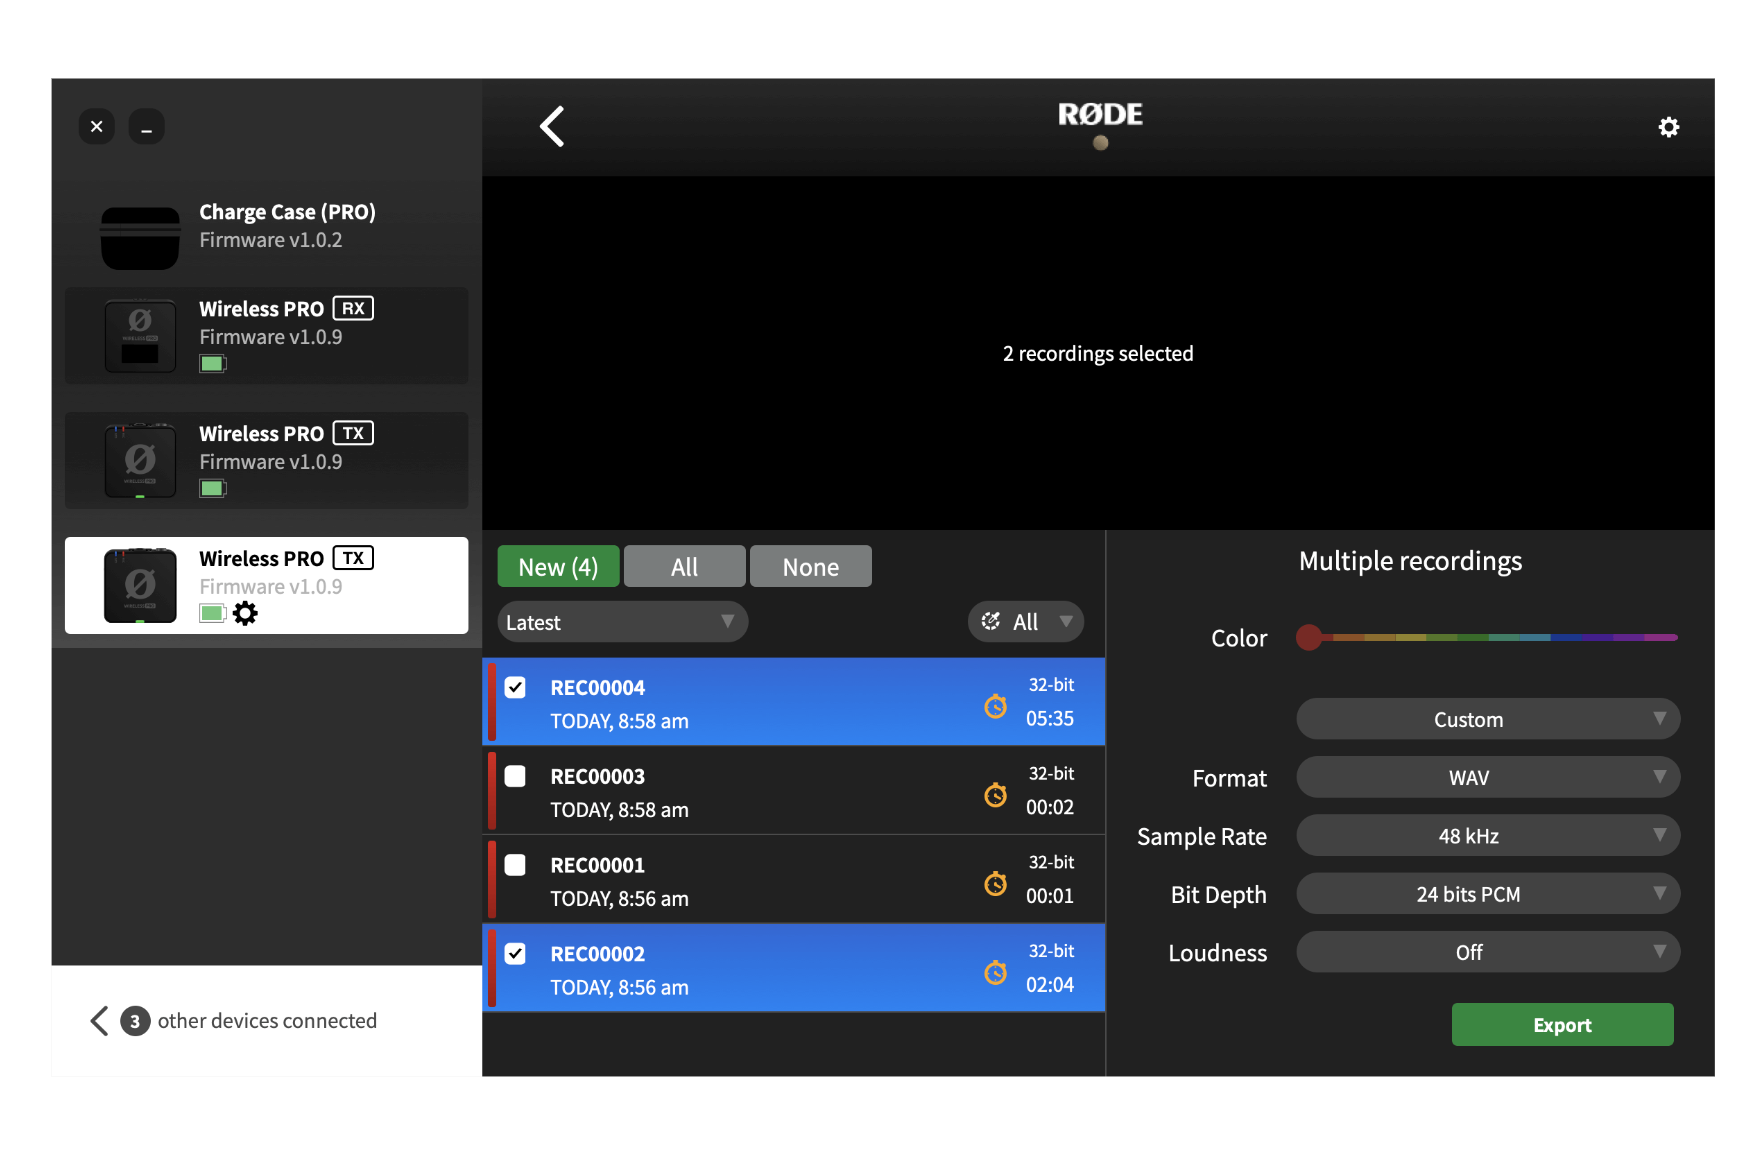The height and width of the screenshot is (1154, 1758).
Task: Click the battery indicator on Wireless PRO RX
Action: coord(213,363)
